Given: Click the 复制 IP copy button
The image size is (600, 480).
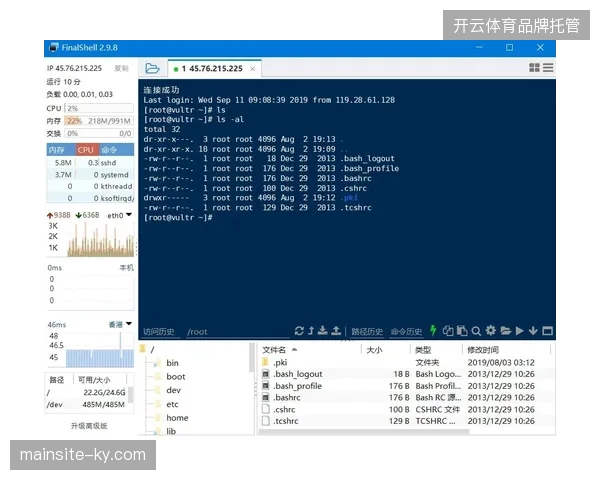Looking at the screenshot, I should point(121,68).
